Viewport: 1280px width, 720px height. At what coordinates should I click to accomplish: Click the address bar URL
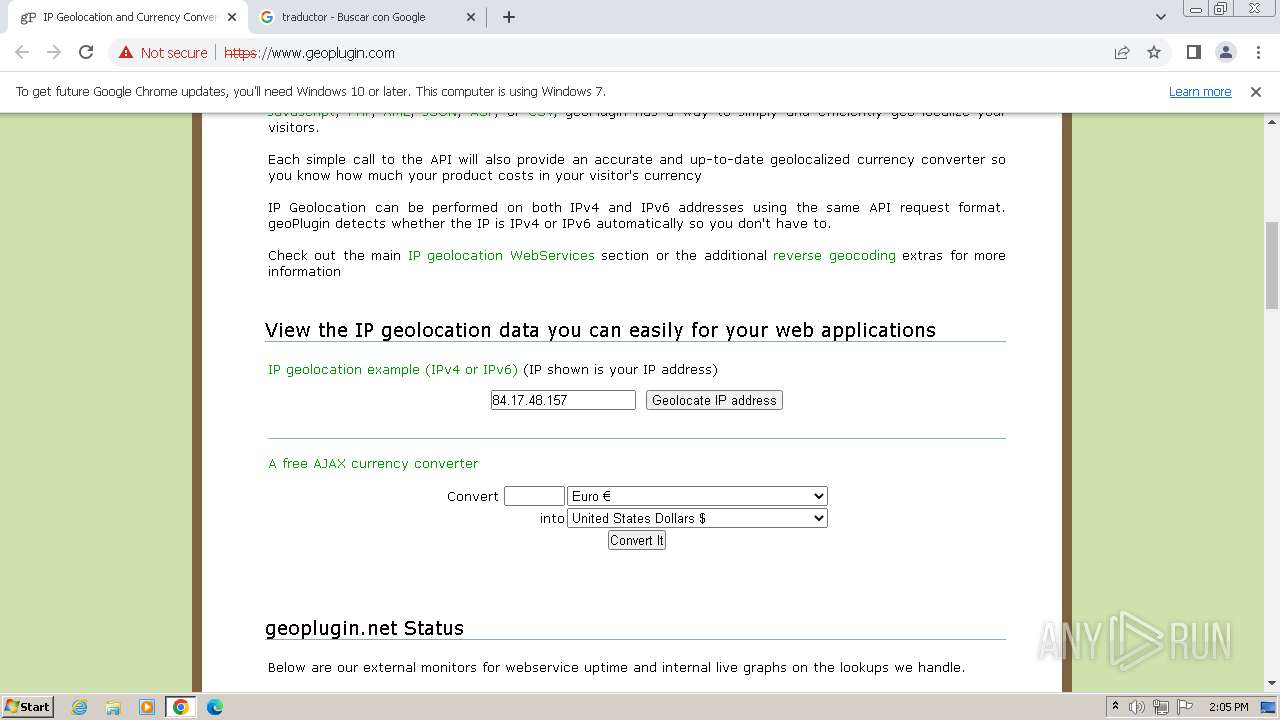(309, 53)
